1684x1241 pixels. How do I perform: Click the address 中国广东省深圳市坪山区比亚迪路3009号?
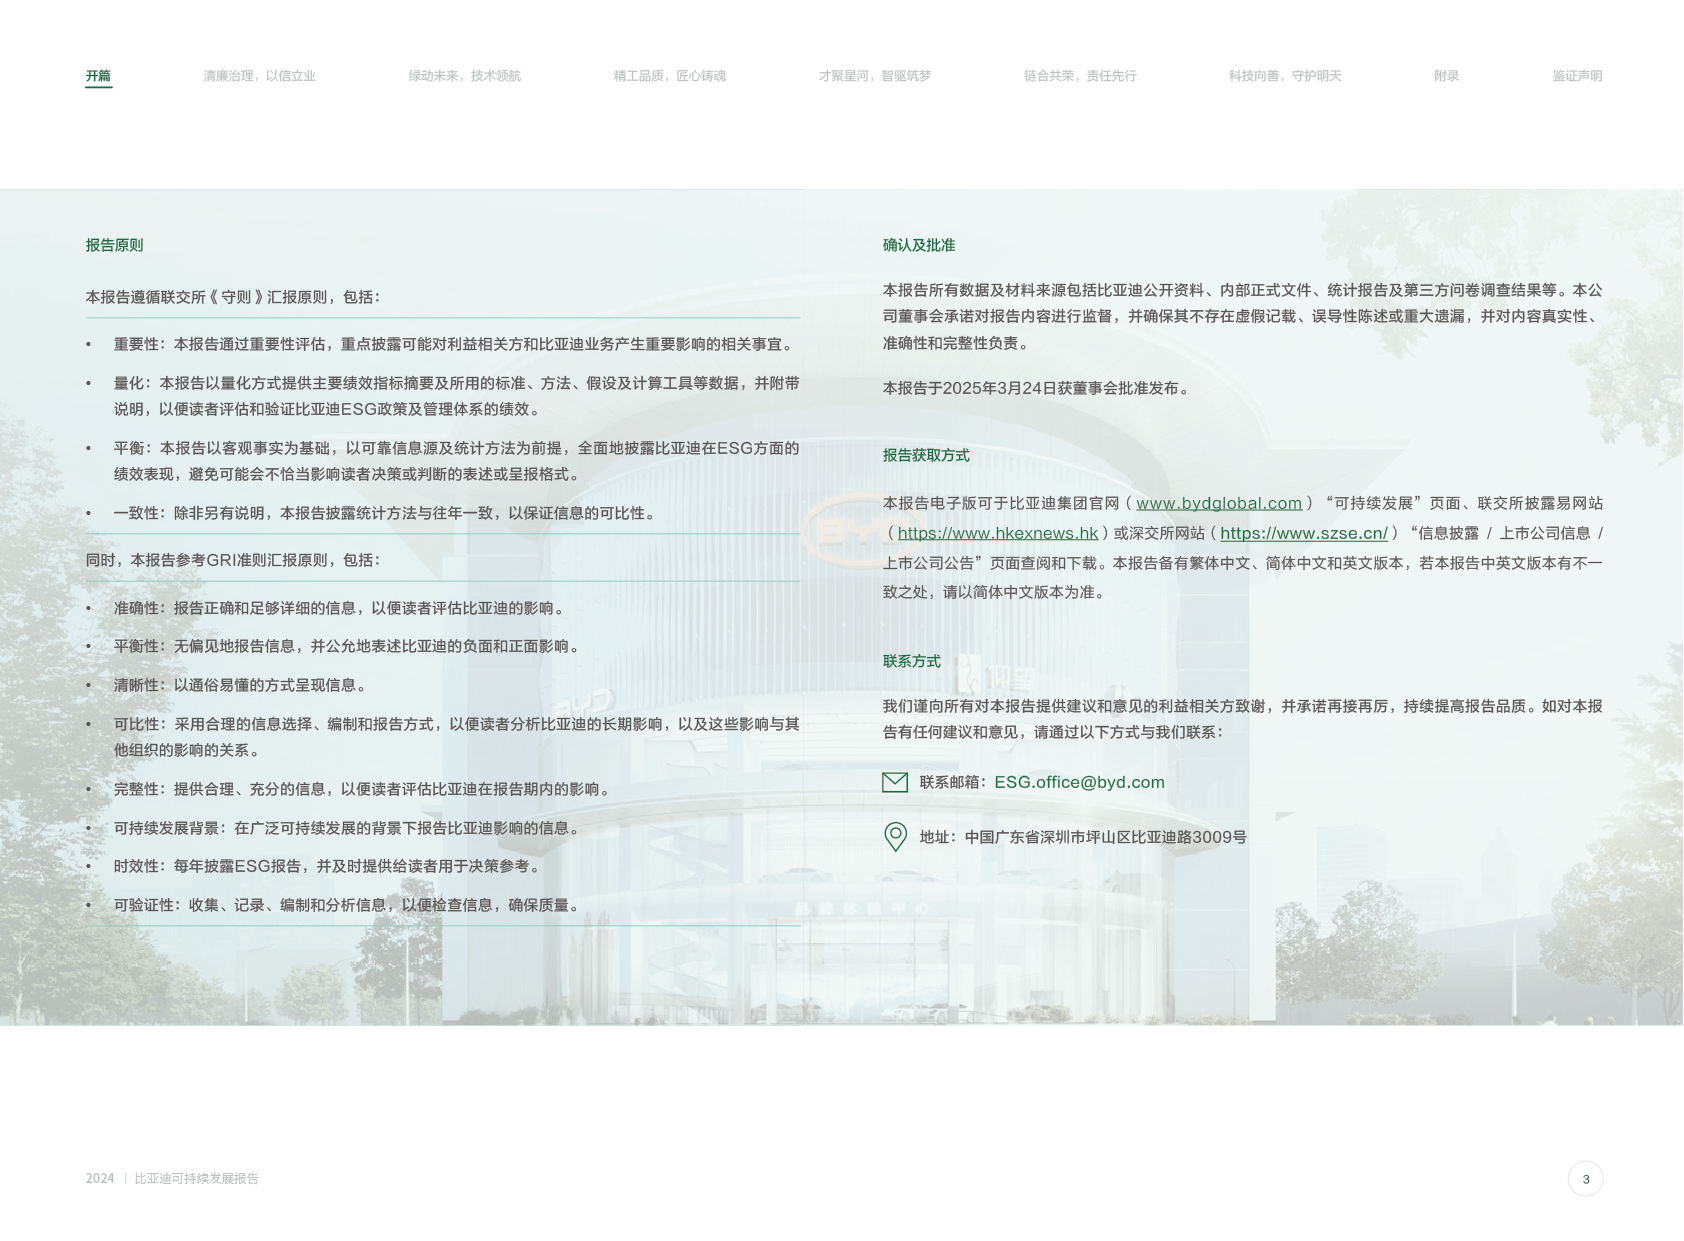coord(1106,837)
